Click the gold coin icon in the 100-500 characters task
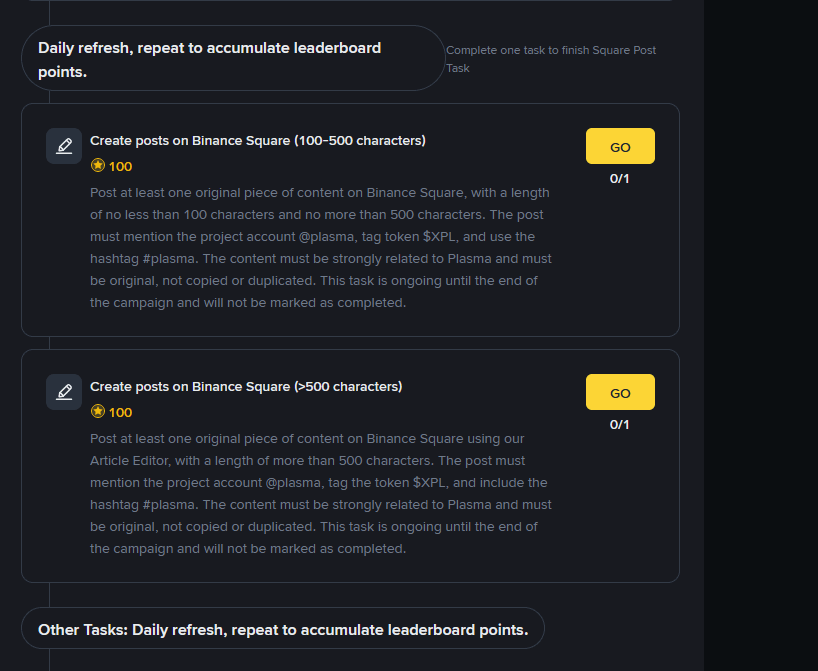The height and width of the screenshot is (671, 818). (98, 166)
